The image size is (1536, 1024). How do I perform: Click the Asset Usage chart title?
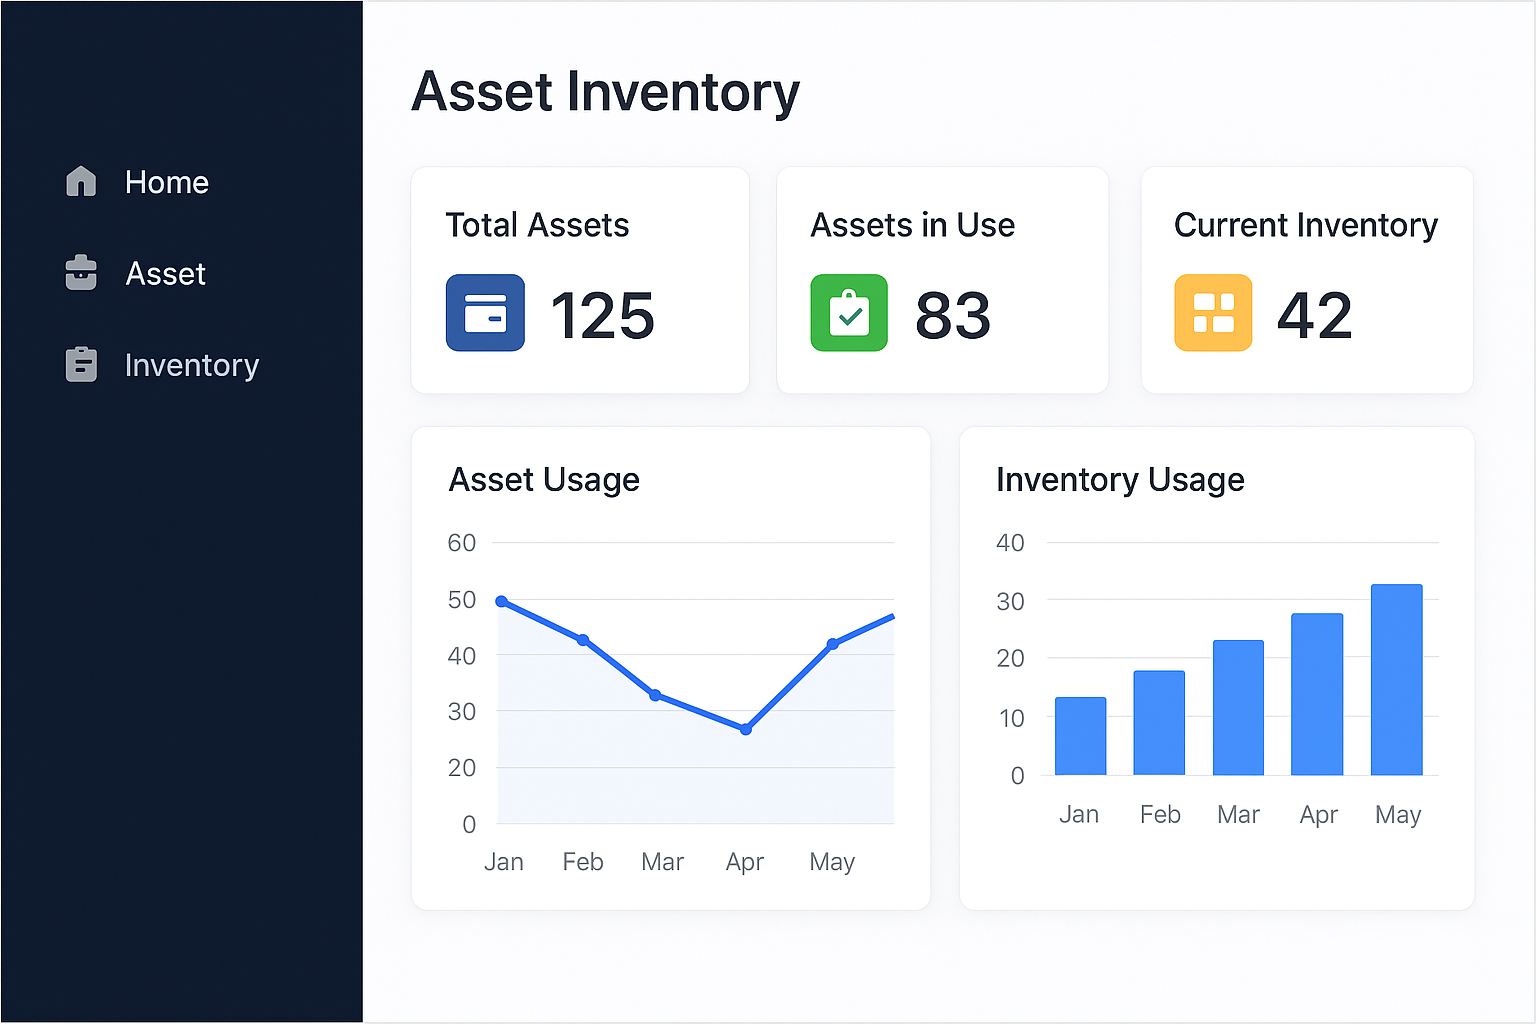coord(544,480)
